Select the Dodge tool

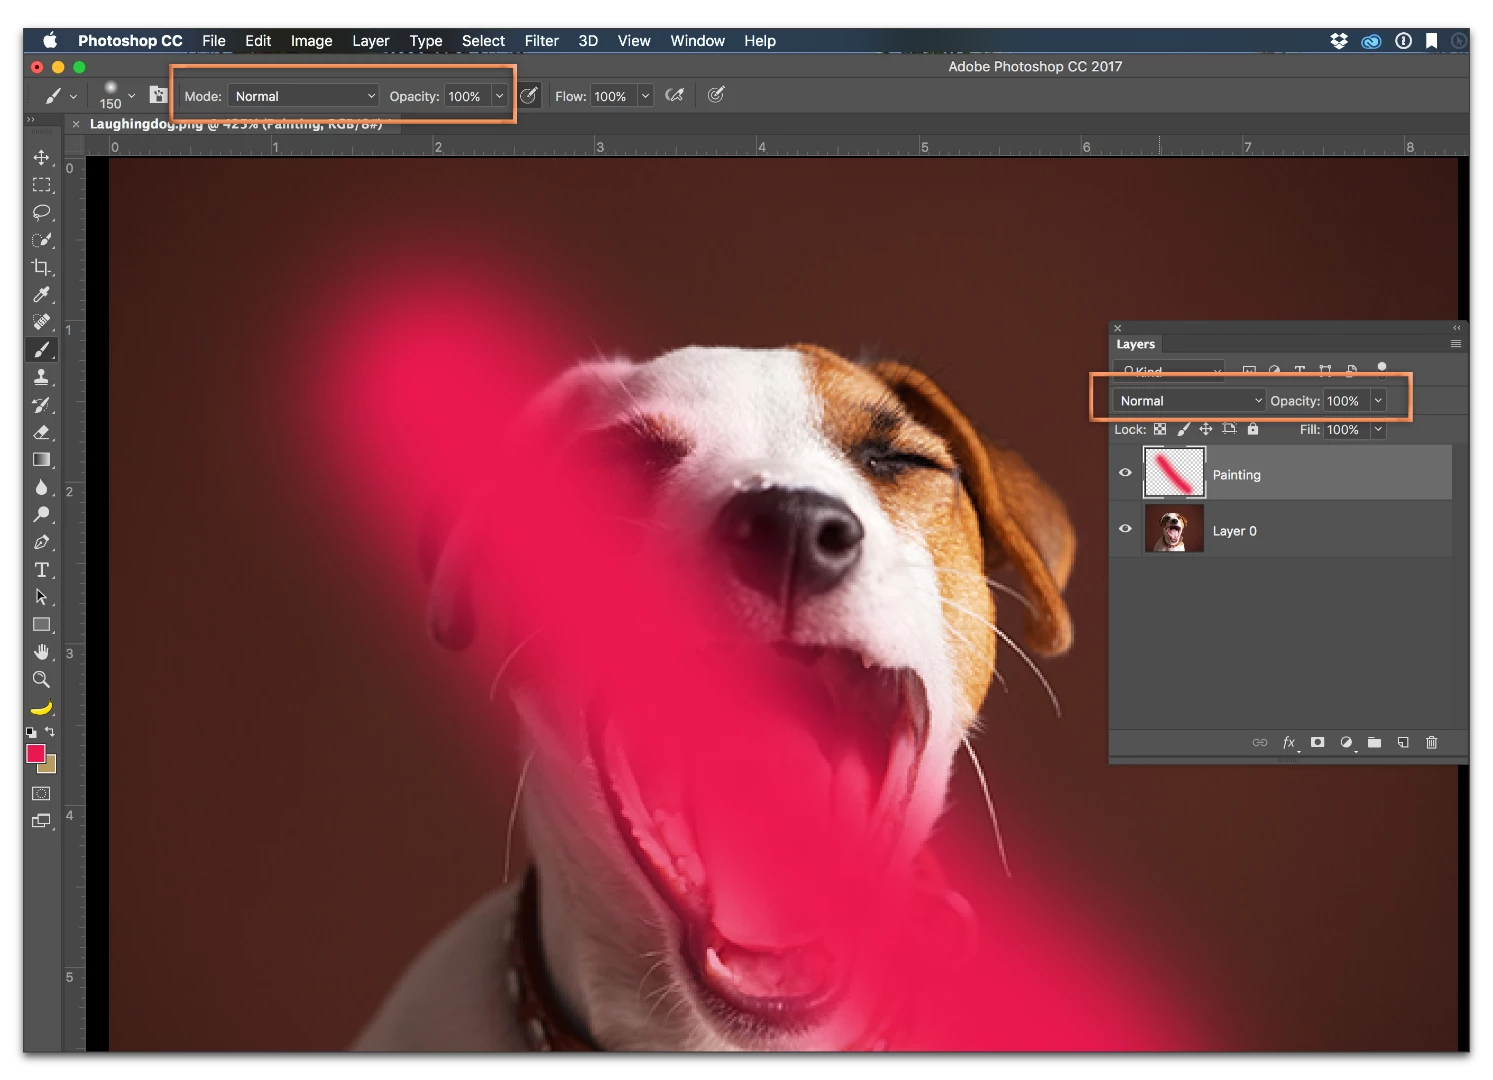point(41,515)
